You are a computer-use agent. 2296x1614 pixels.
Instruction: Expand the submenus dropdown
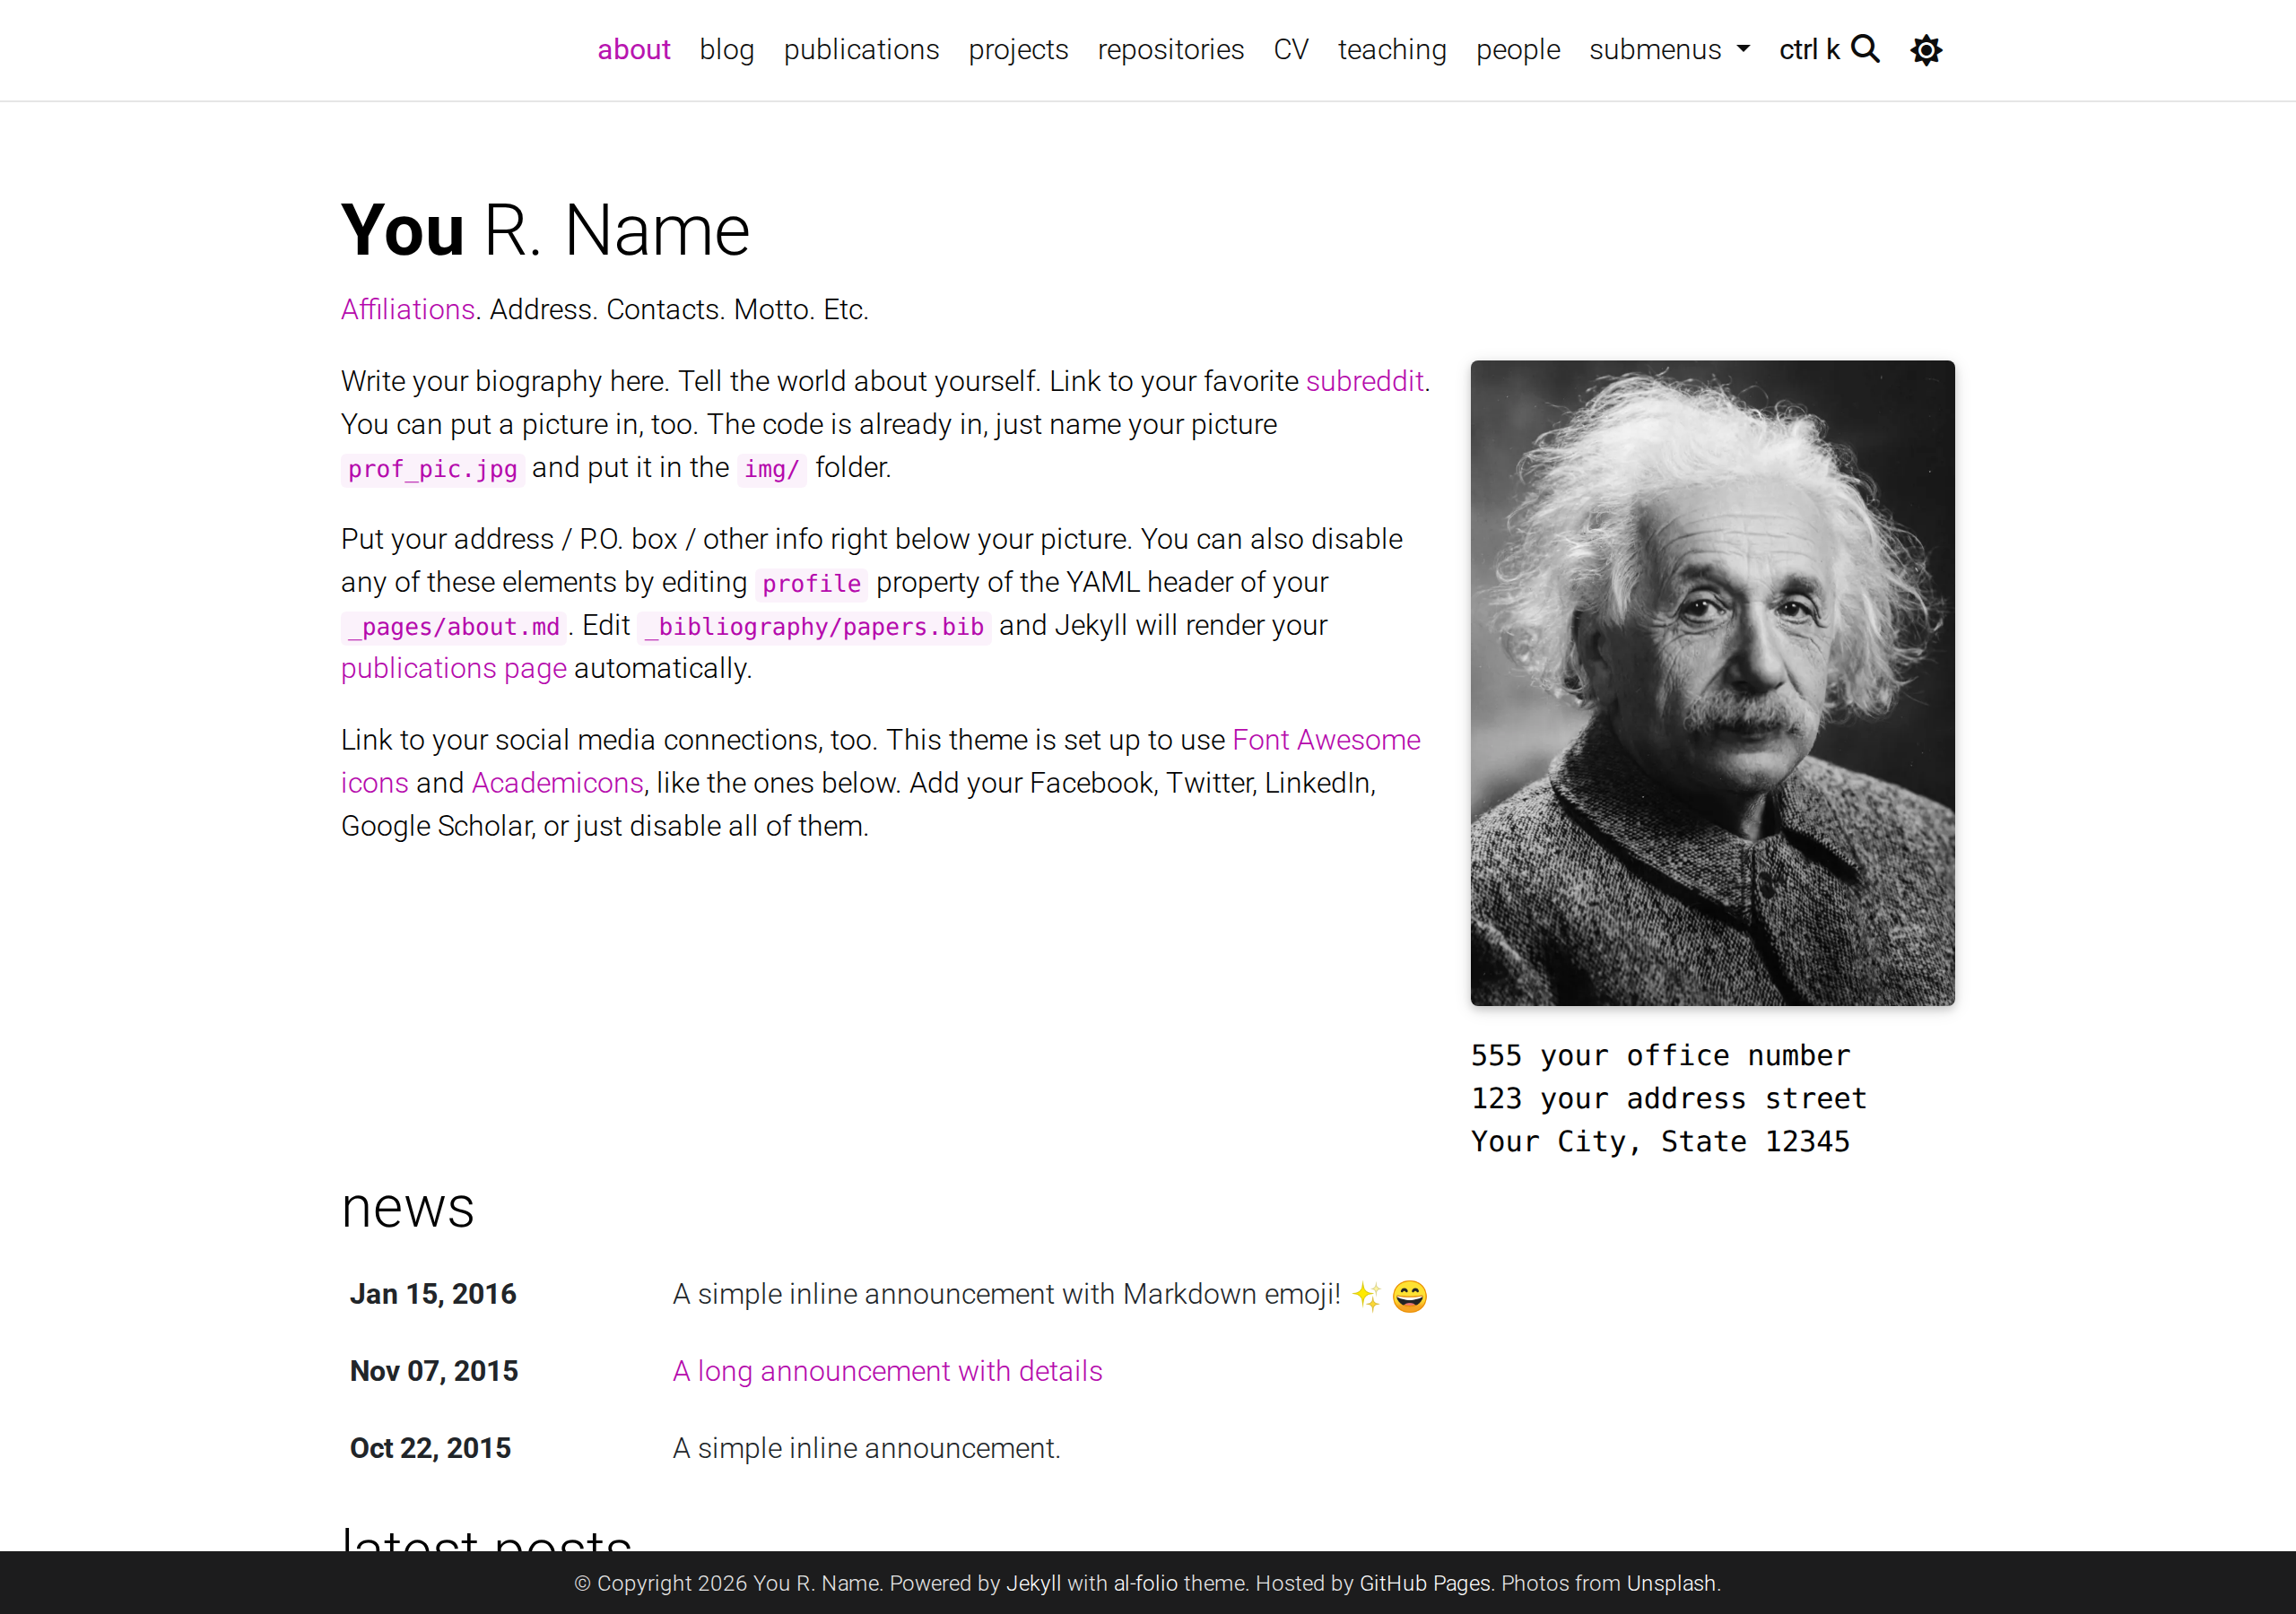tap(1669, 49)
